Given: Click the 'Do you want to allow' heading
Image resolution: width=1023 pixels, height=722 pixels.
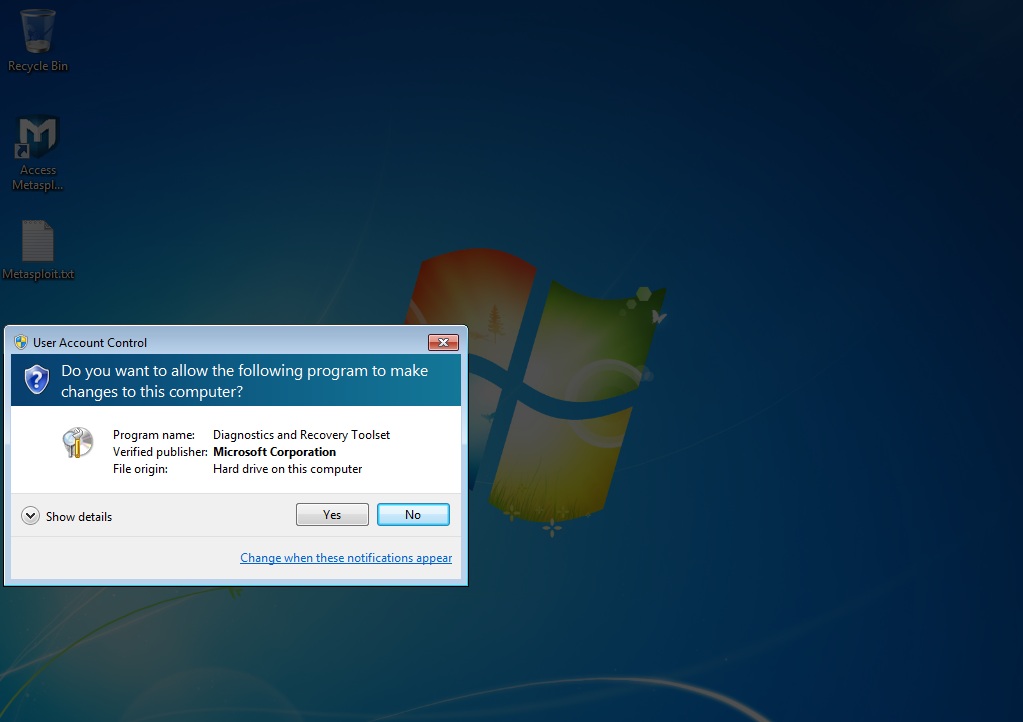Looking at the screenshot, I should [245, 381].
